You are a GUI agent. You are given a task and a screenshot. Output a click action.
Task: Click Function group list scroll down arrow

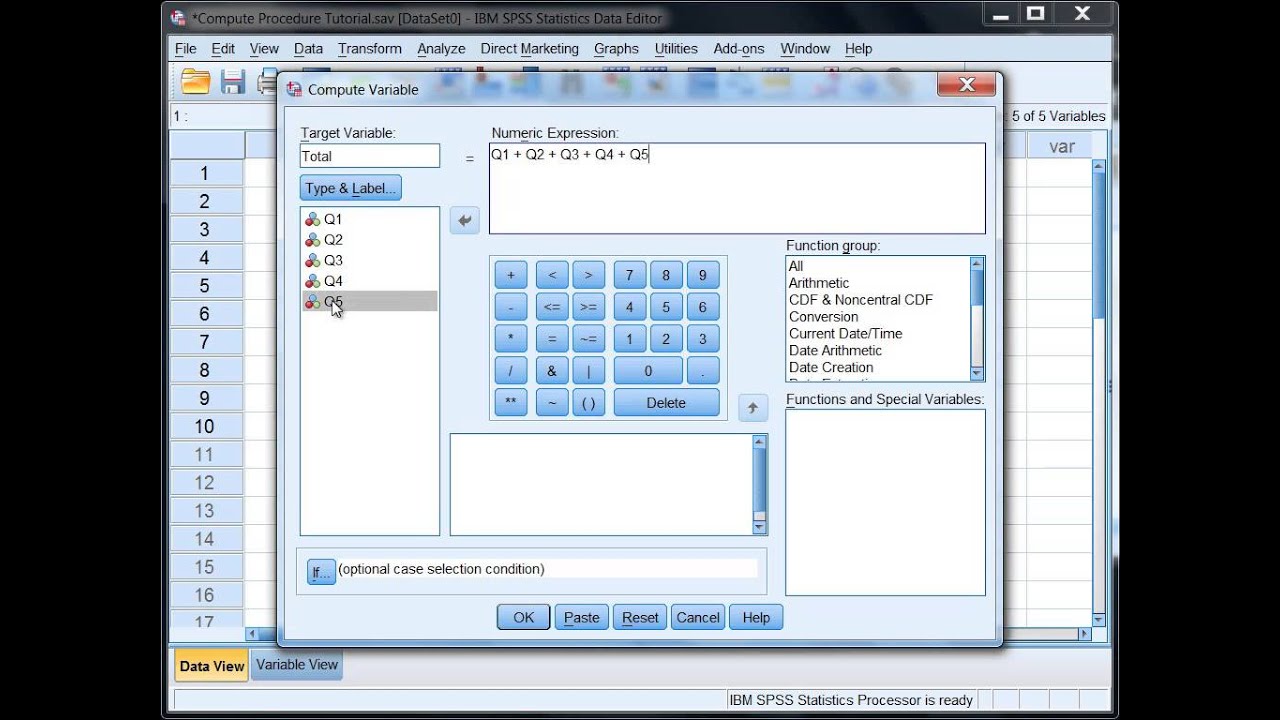pos(977,374)
